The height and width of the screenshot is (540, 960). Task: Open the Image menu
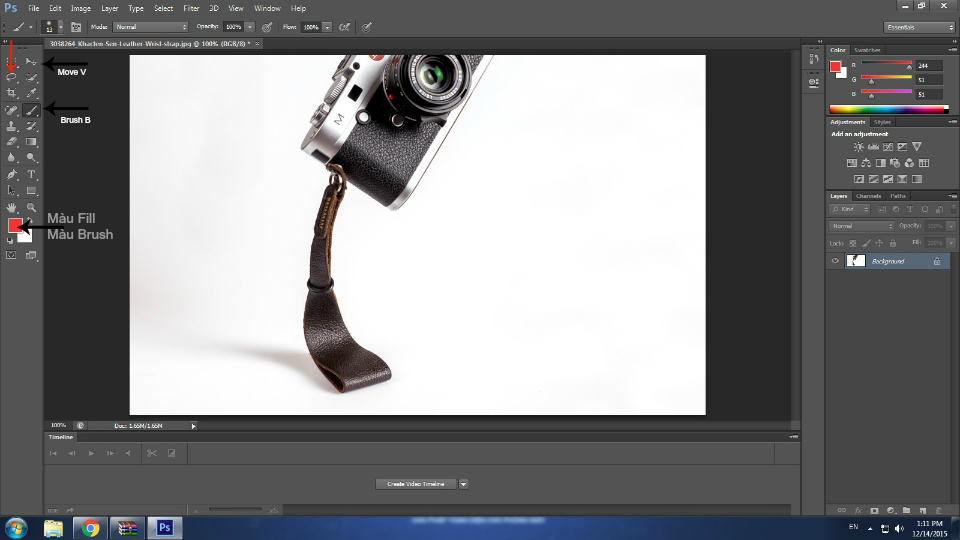(x=80, y=9)
